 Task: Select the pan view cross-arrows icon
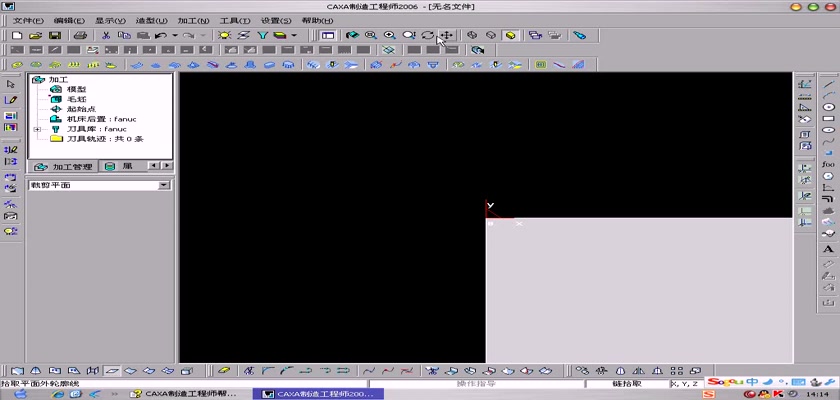click(x=447, y=35)
